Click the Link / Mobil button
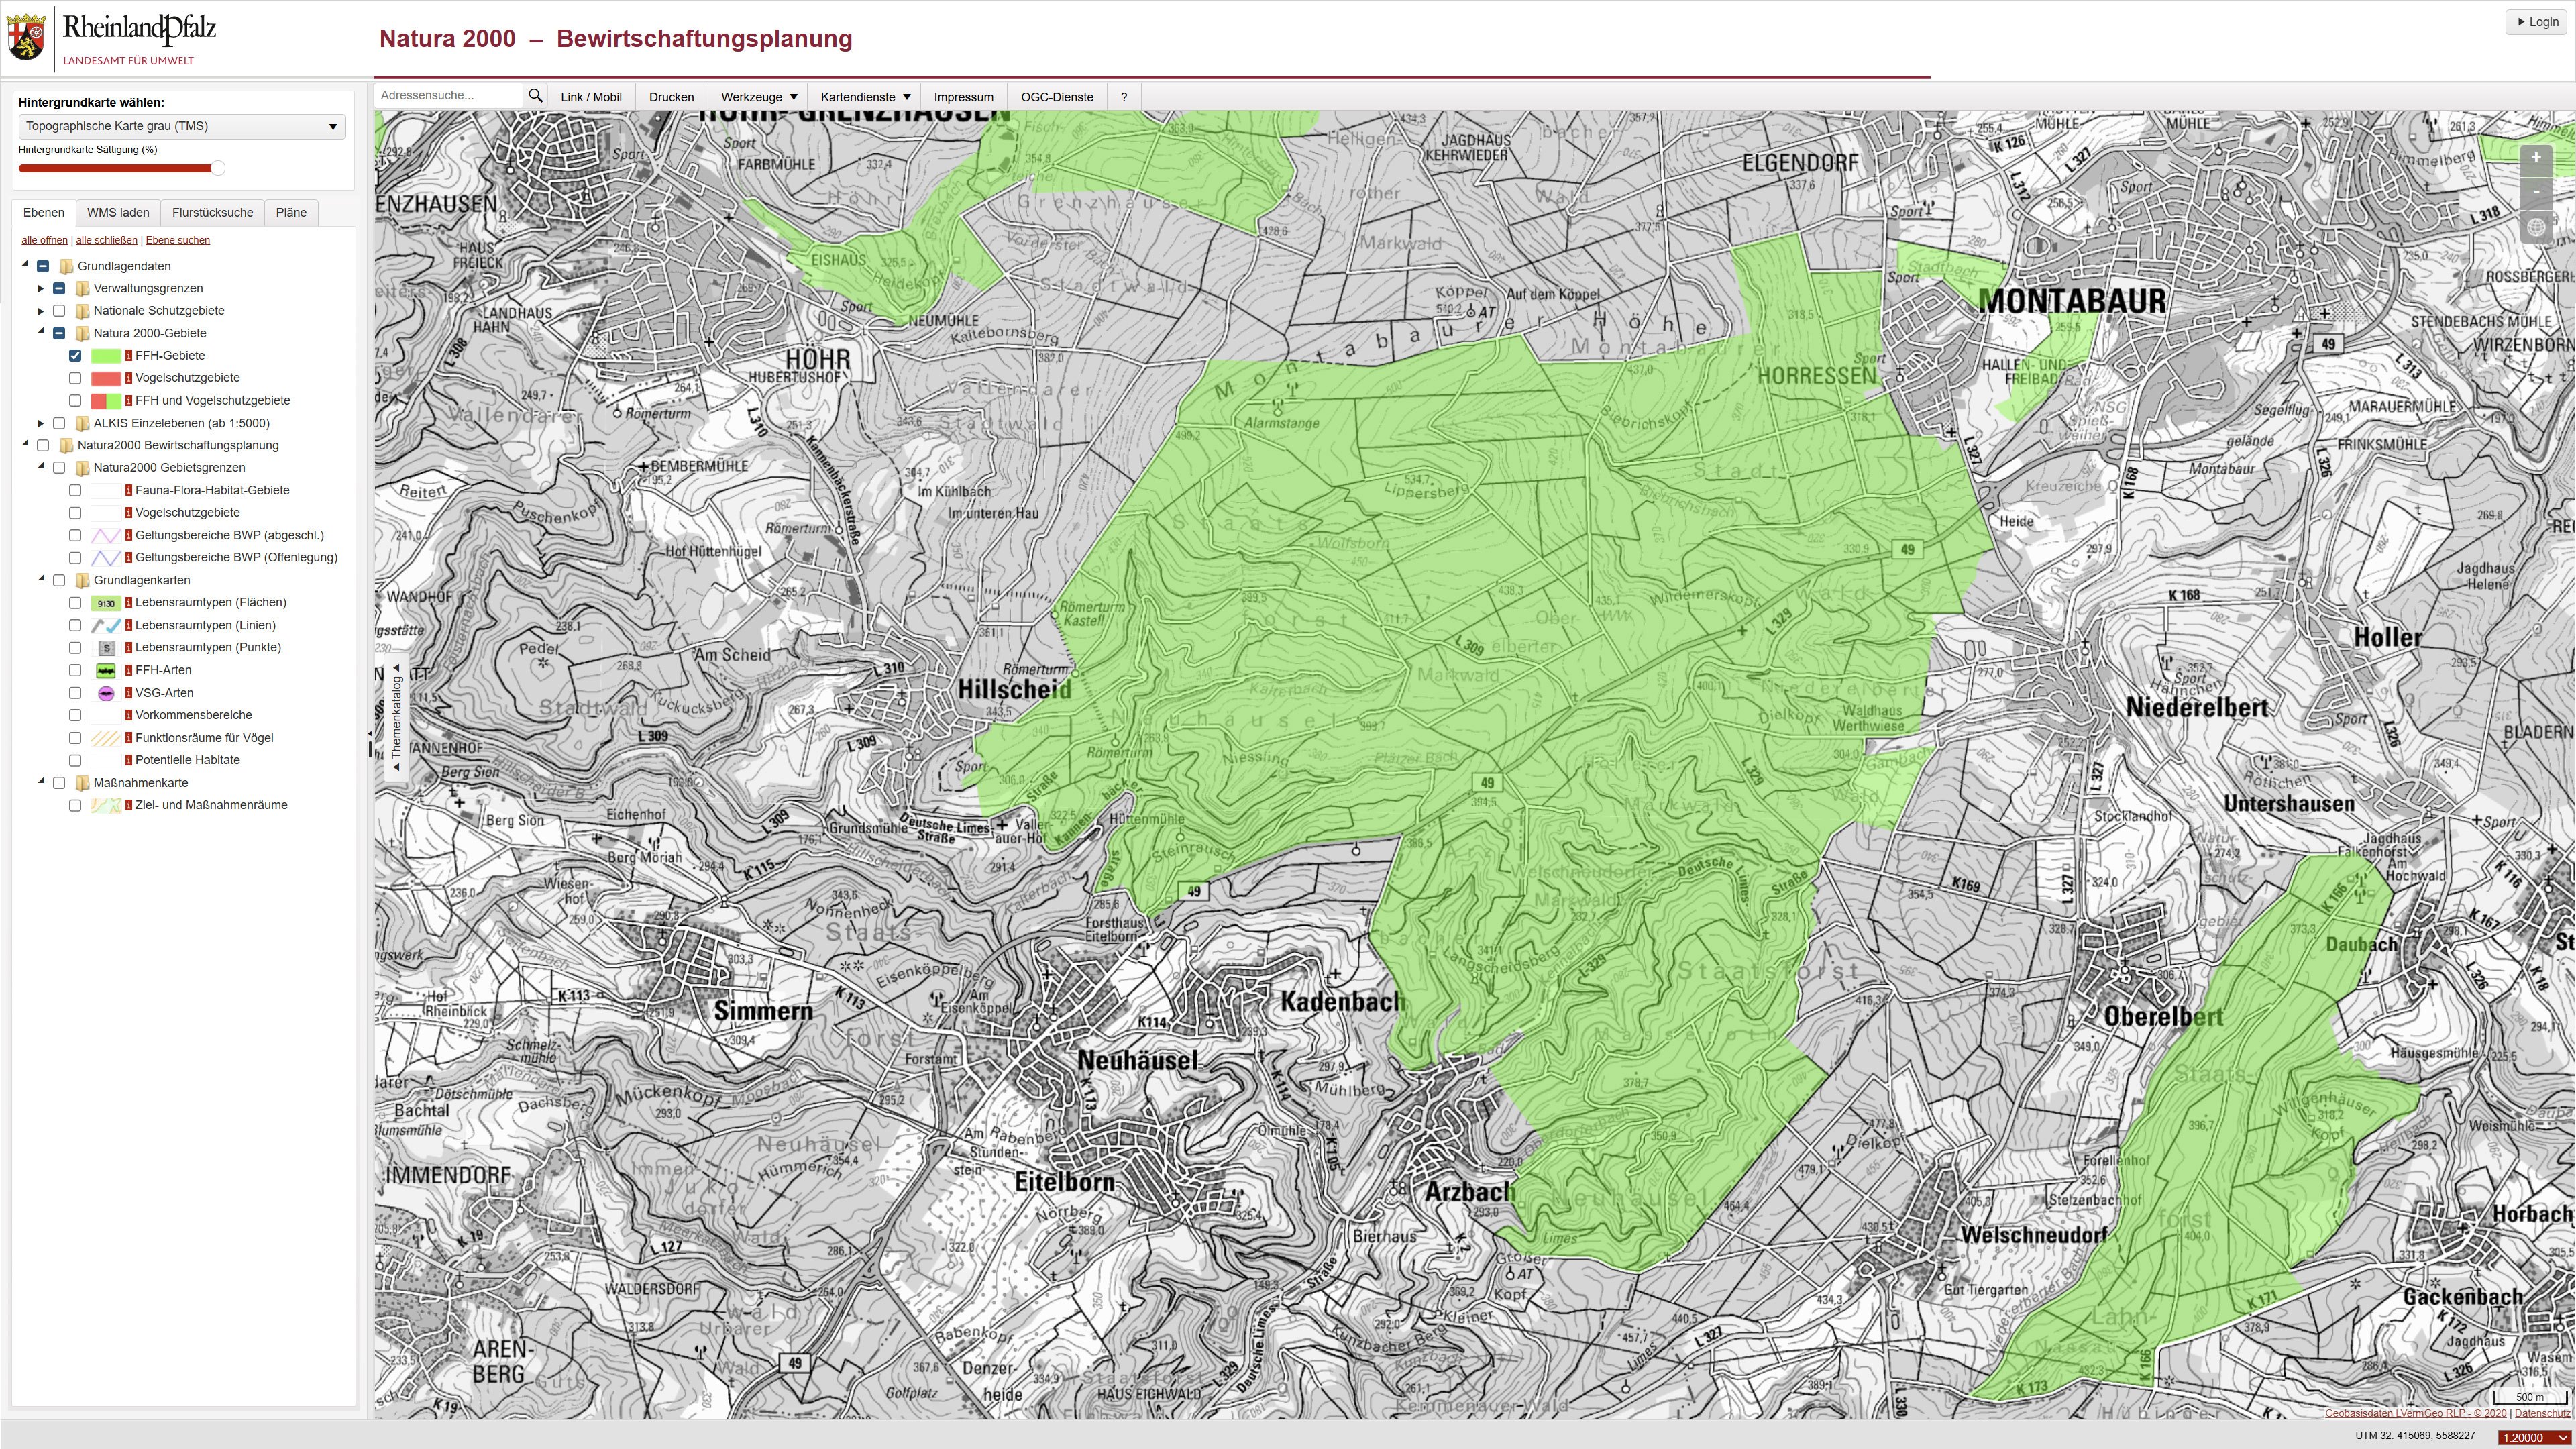The height and width of the screenshot is (1449, 2576). [x=591, y=97]
